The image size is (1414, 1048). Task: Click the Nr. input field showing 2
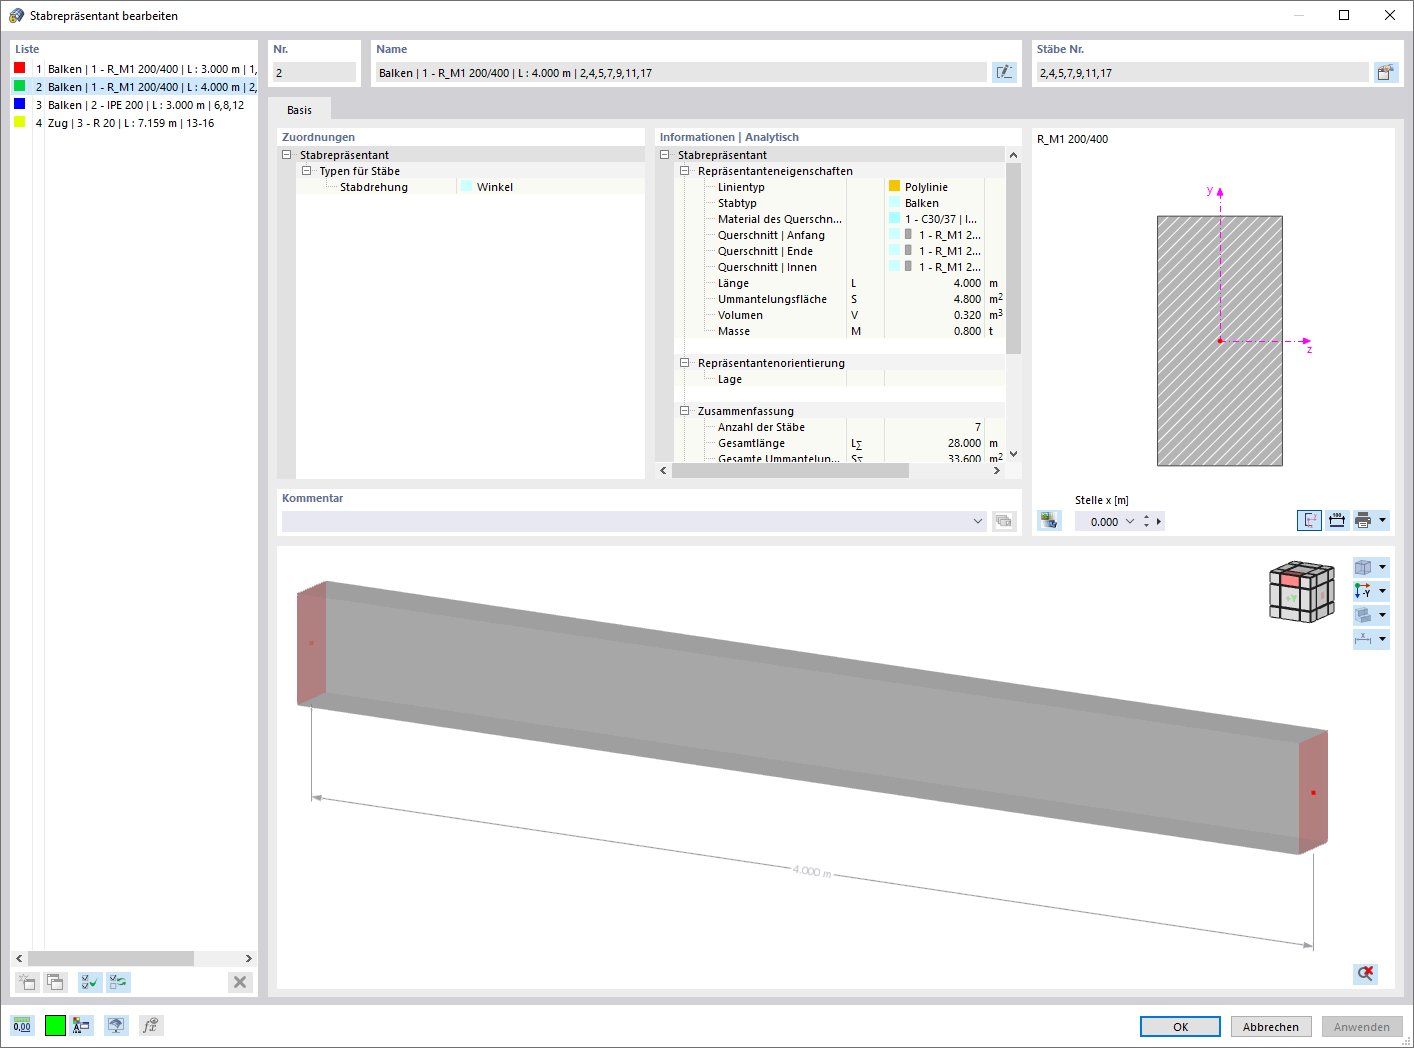[314, 72]
